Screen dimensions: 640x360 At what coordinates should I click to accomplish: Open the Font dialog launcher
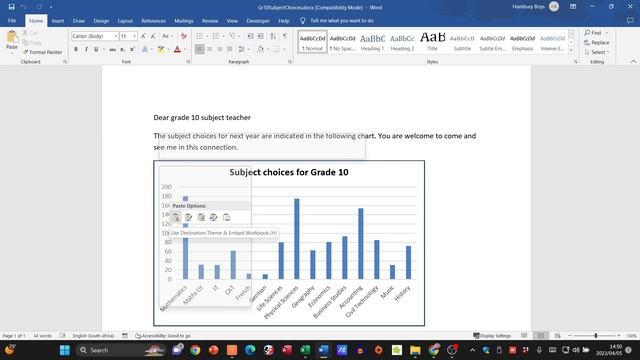click(x=188, y=62)
